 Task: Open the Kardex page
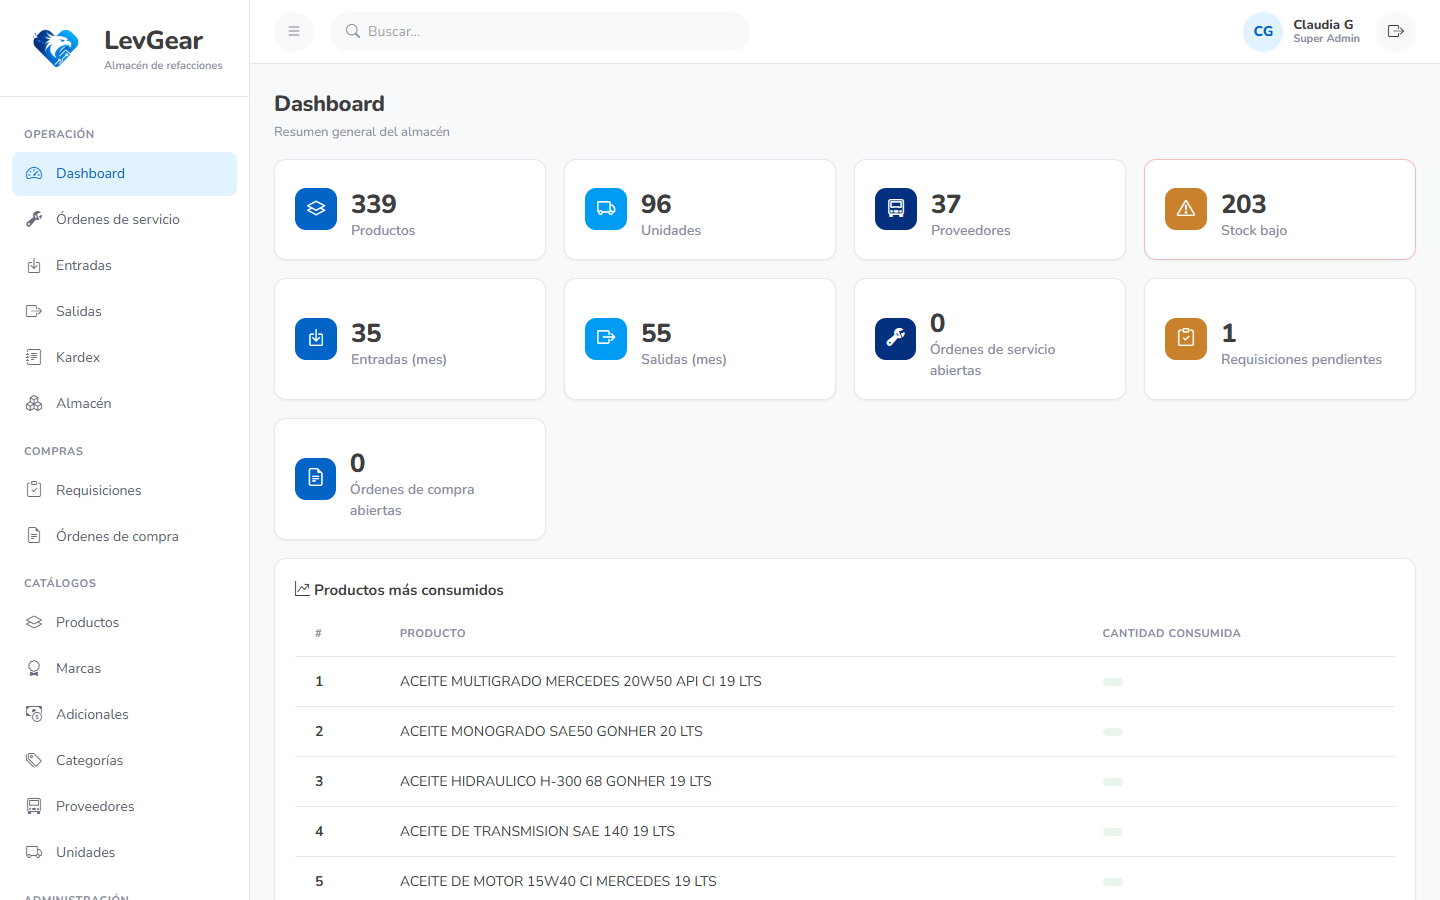click(124, 357)
